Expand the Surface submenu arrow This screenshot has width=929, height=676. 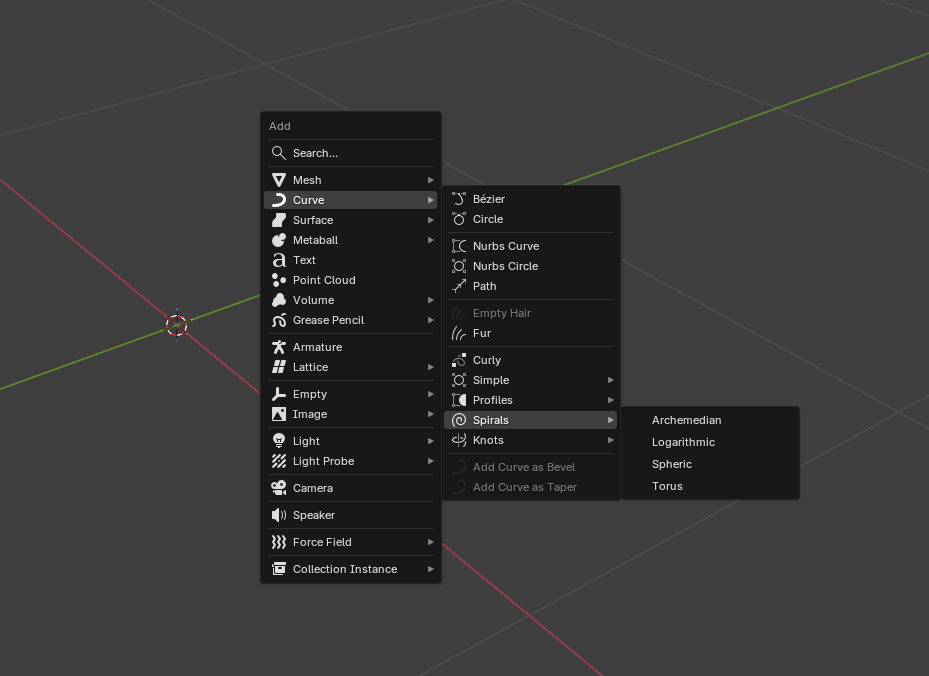click(x=431, y=220)
